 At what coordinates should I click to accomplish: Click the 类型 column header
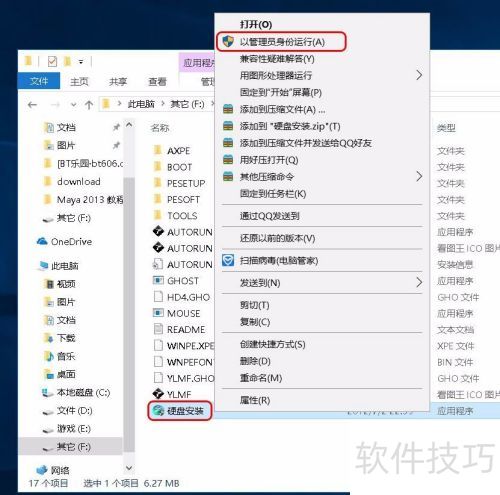click(446, 128)
